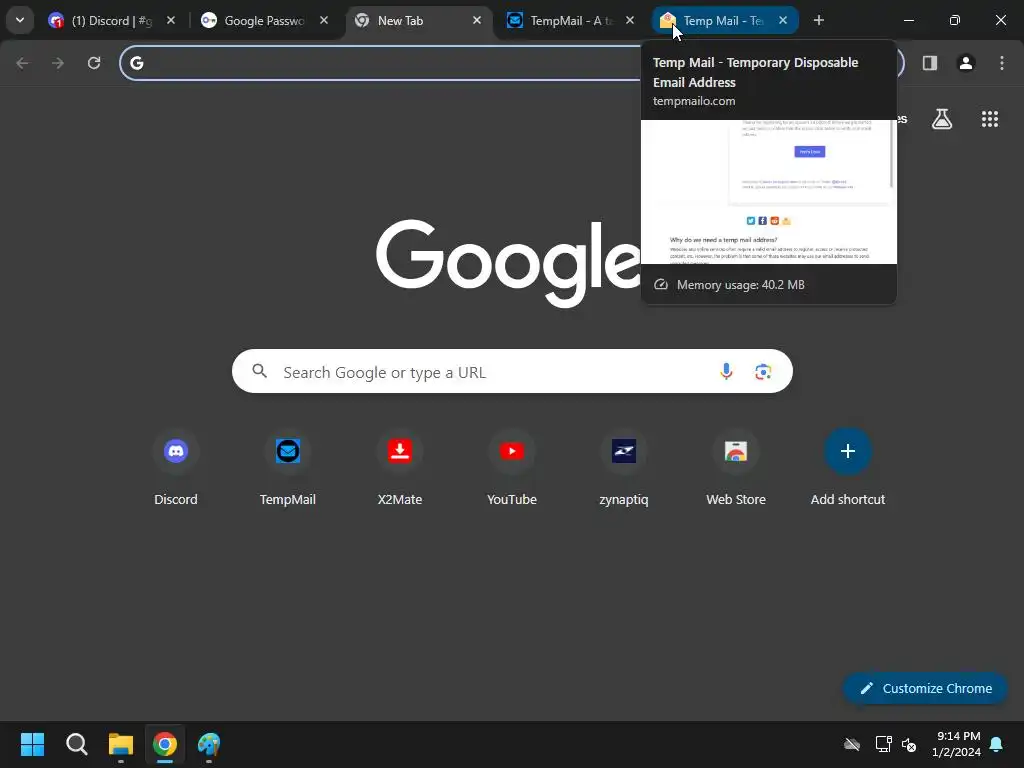Close the Temp Mail tempmailo tab
The width and height of the screenshot is (1024, 768).
(783, 20)
